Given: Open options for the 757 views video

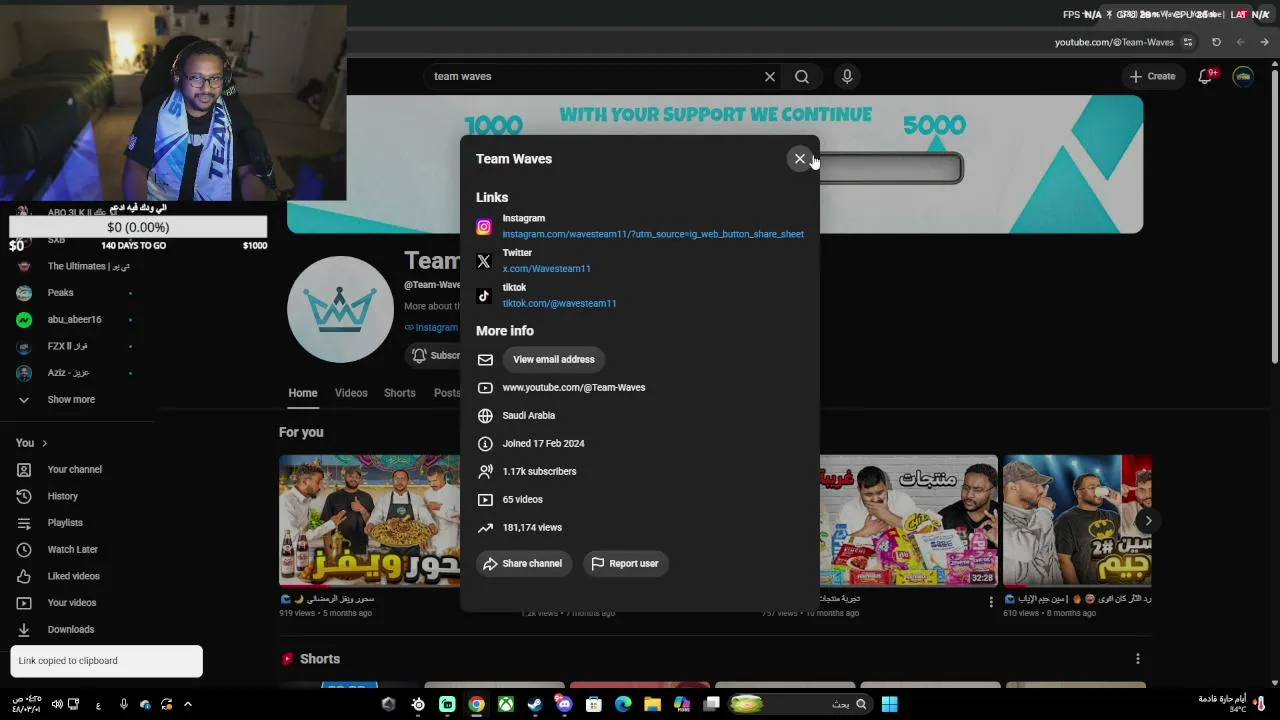Looking at the screenshot, I should point(991,602).
